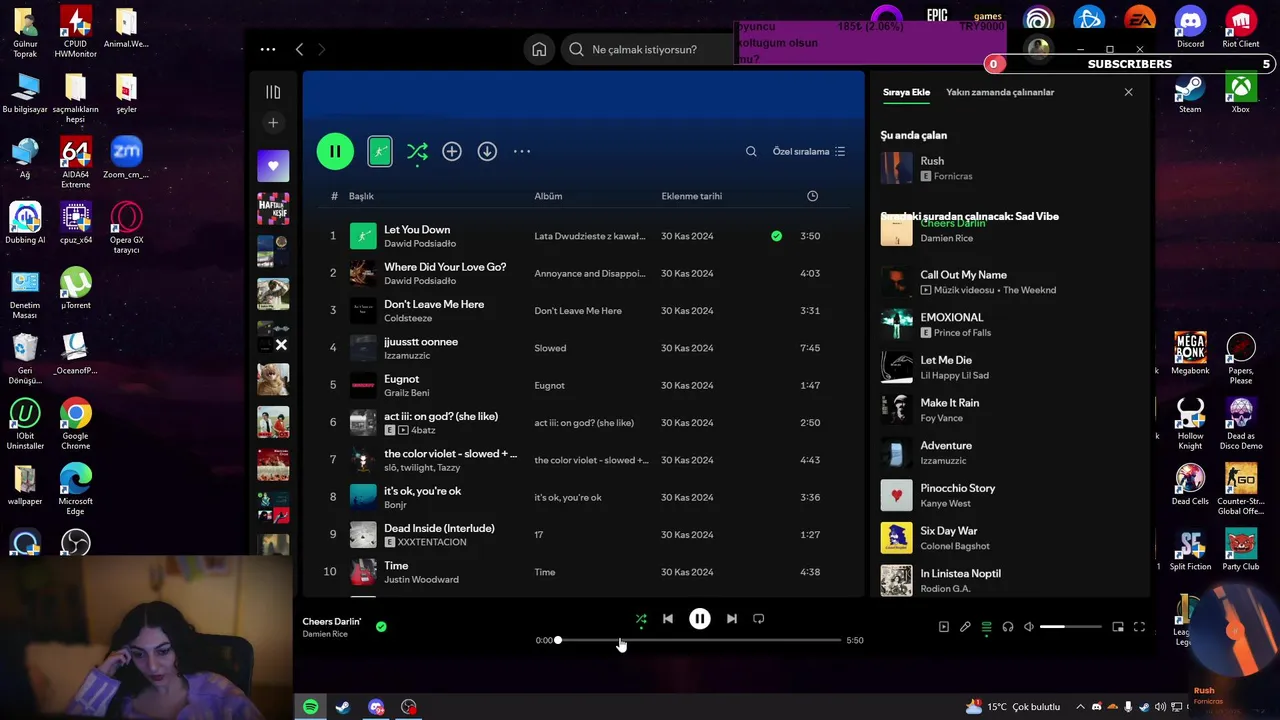Toggle liked check for Cheers Darlin'
This screenshot has height=720, width=1280.
point(381,627)
